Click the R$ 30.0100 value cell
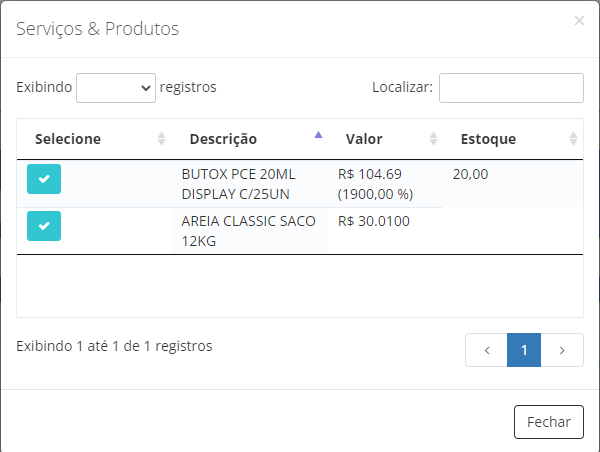The width and height of the screenshot is (600, 452). pos(374,221)
